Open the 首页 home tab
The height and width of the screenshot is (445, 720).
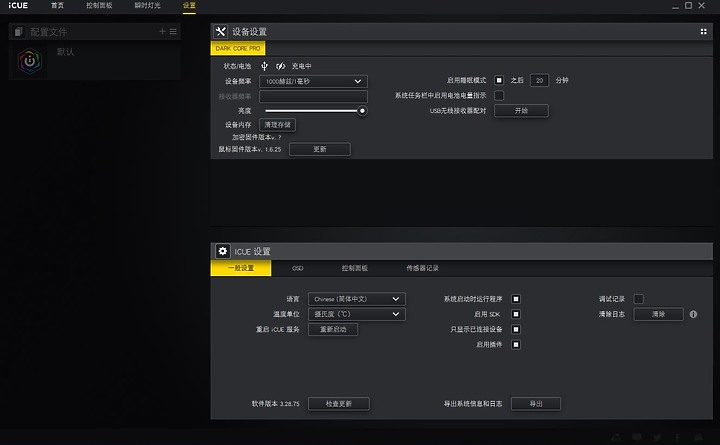click(57, 6)
